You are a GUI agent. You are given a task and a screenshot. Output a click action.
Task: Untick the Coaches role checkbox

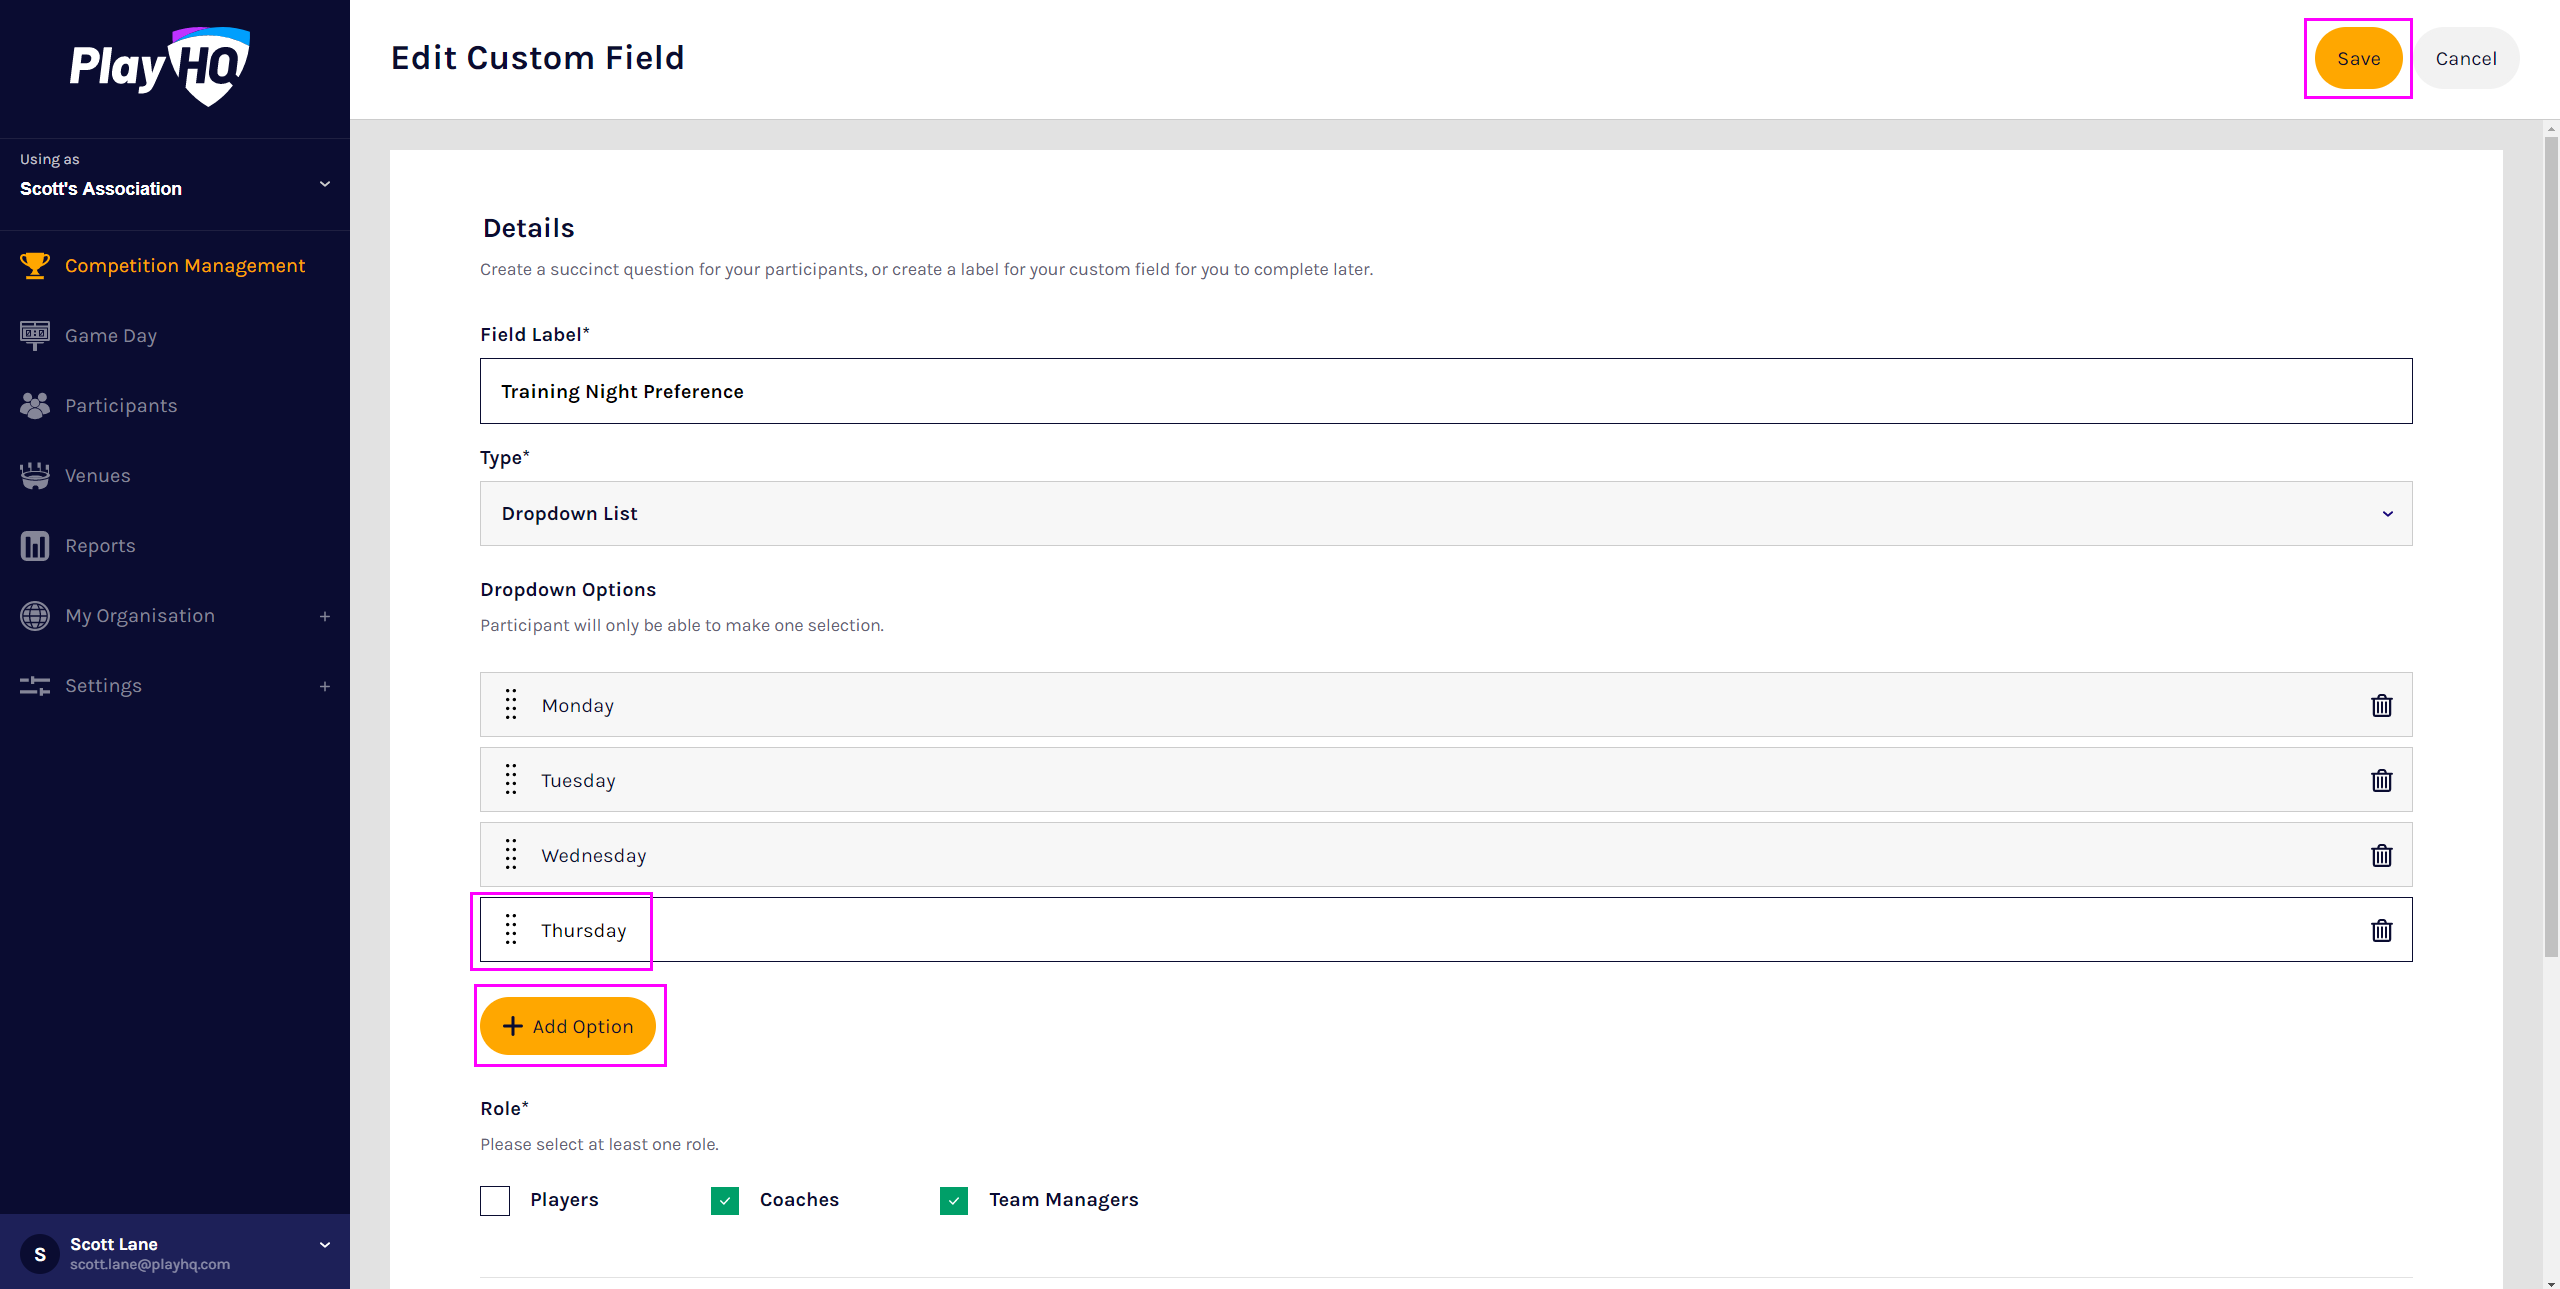click(725, 1200)
